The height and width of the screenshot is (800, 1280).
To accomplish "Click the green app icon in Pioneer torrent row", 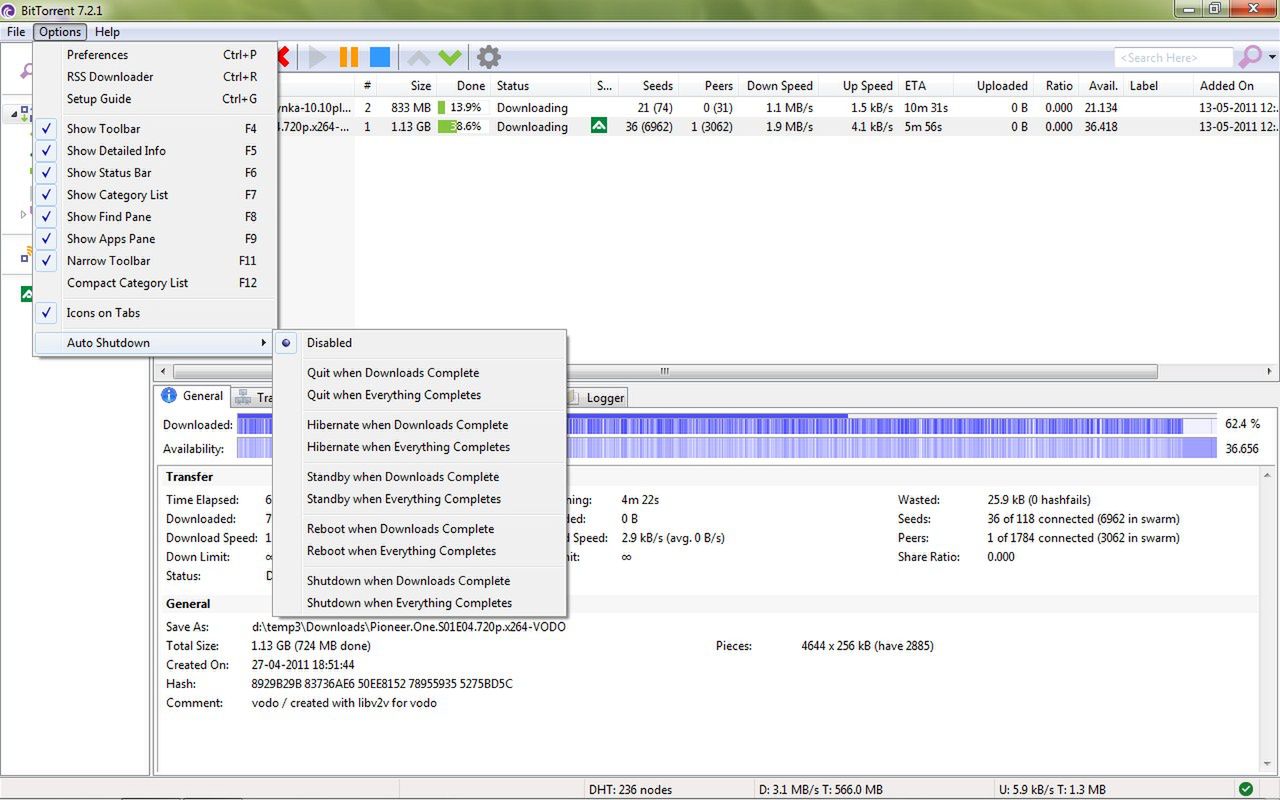I will coord(599,126).
